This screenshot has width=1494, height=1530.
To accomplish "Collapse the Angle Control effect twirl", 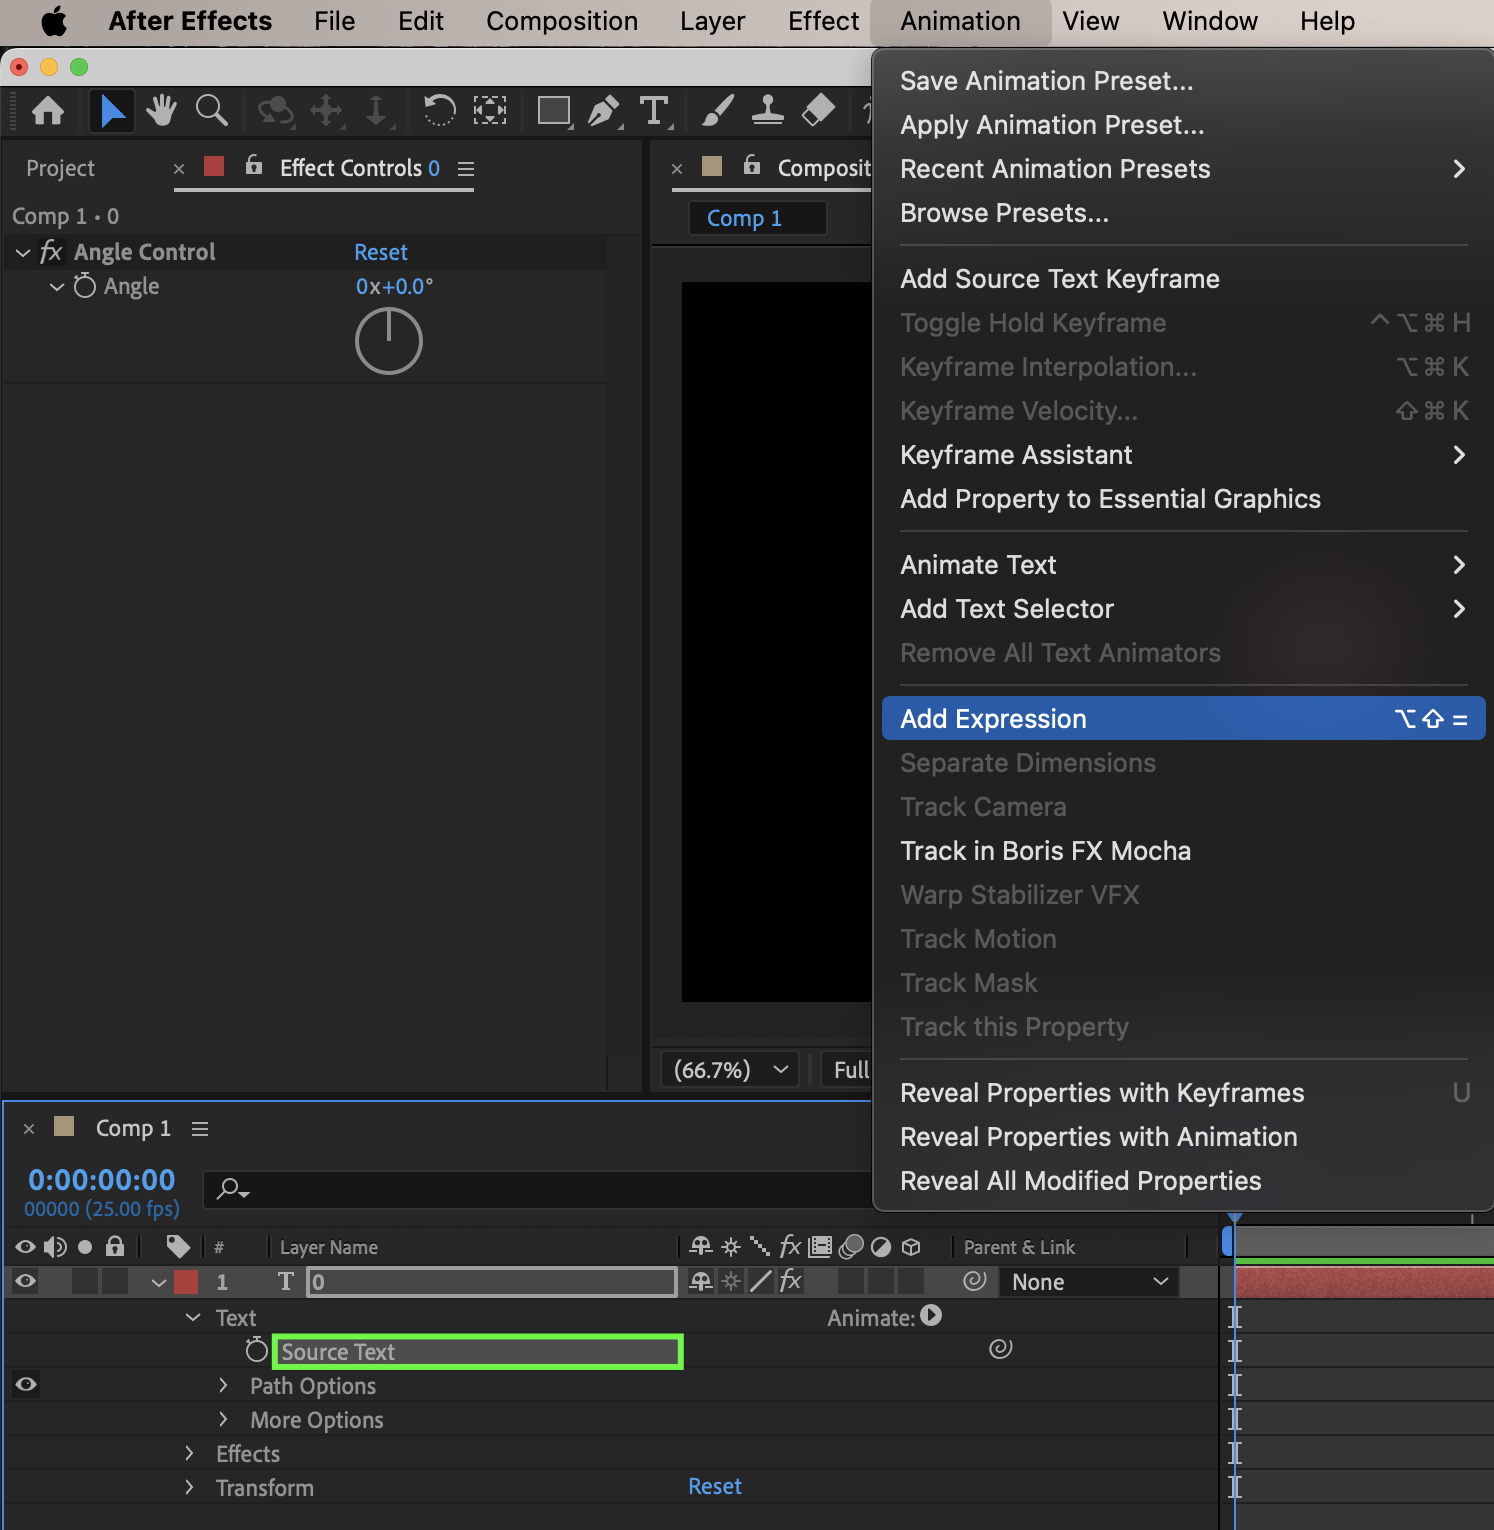I will coord(23,253).
